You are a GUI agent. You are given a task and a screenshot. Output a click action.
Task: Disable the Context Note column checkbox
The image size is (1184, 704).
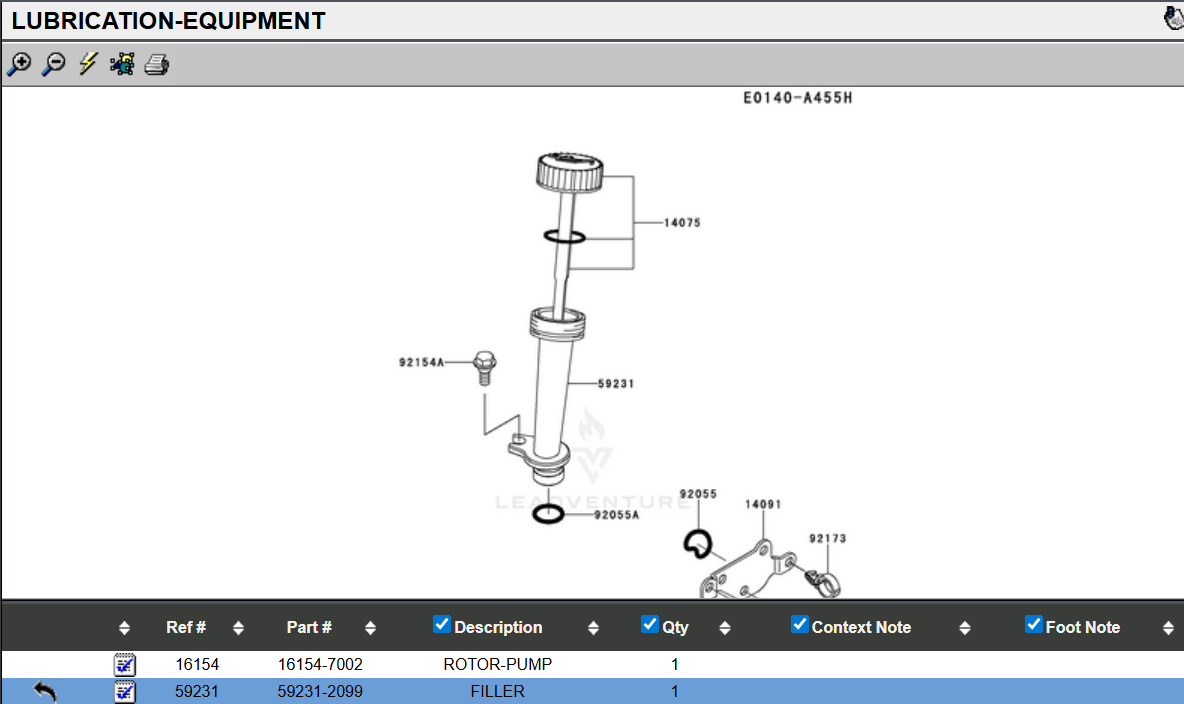800,625
